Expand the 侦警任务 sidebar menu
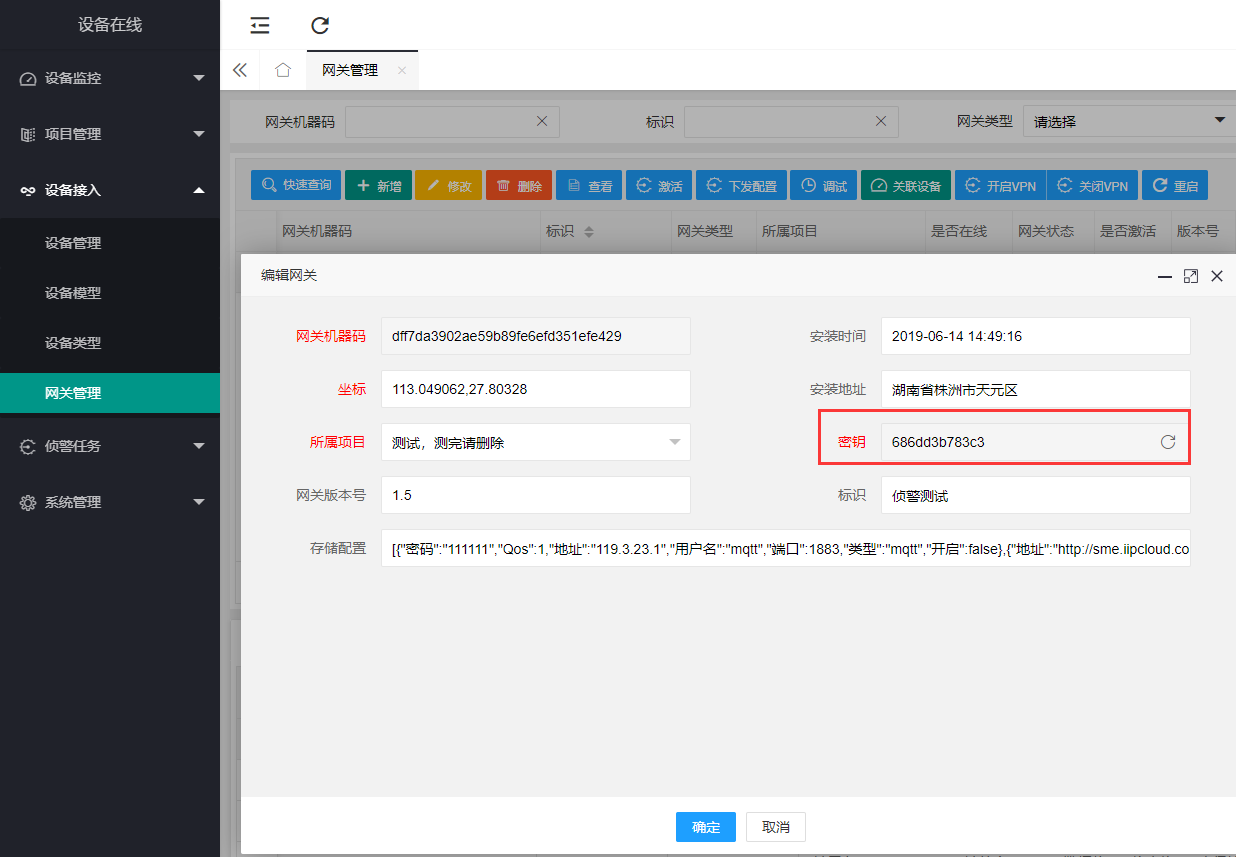 (110, 446)
